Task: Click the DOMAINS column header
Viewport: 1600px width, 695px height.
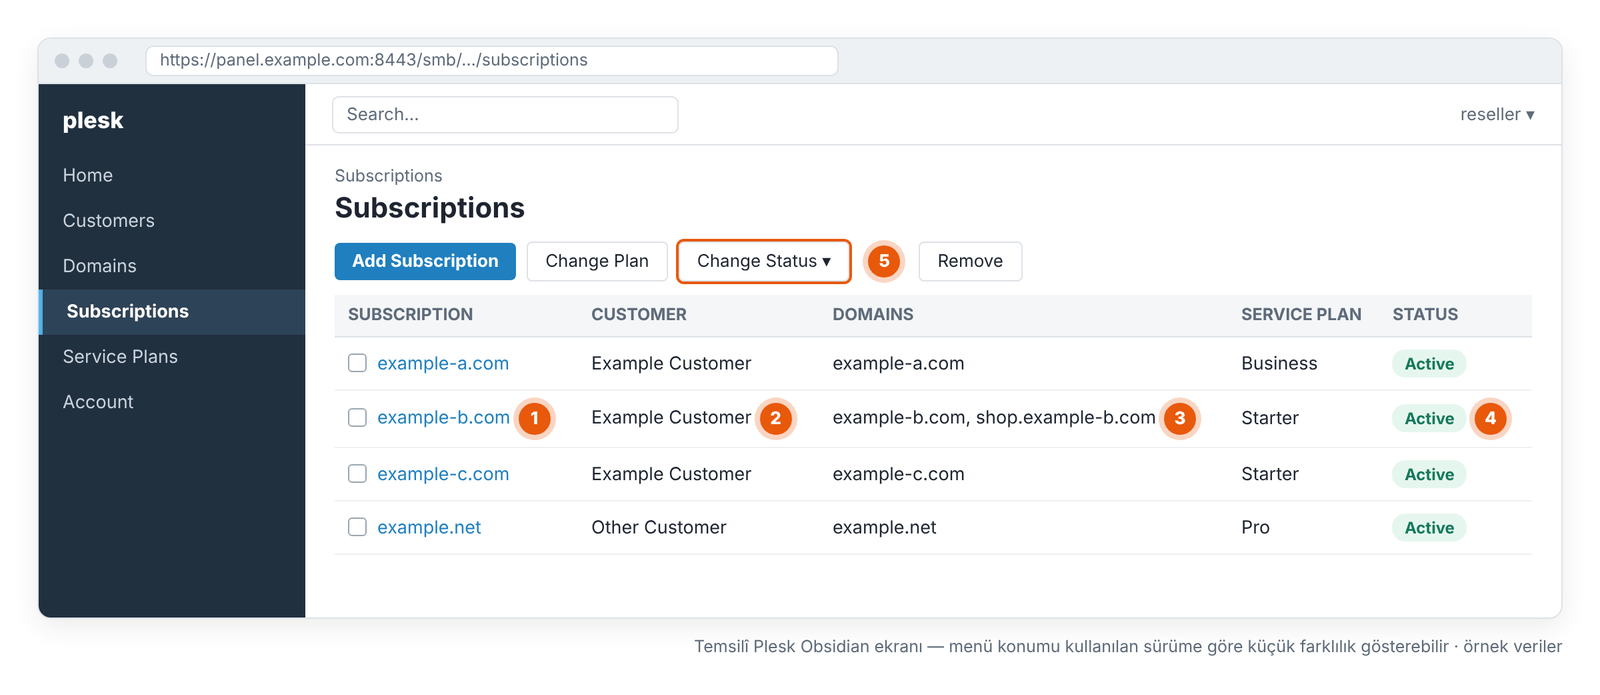Action: click(873, 314)
